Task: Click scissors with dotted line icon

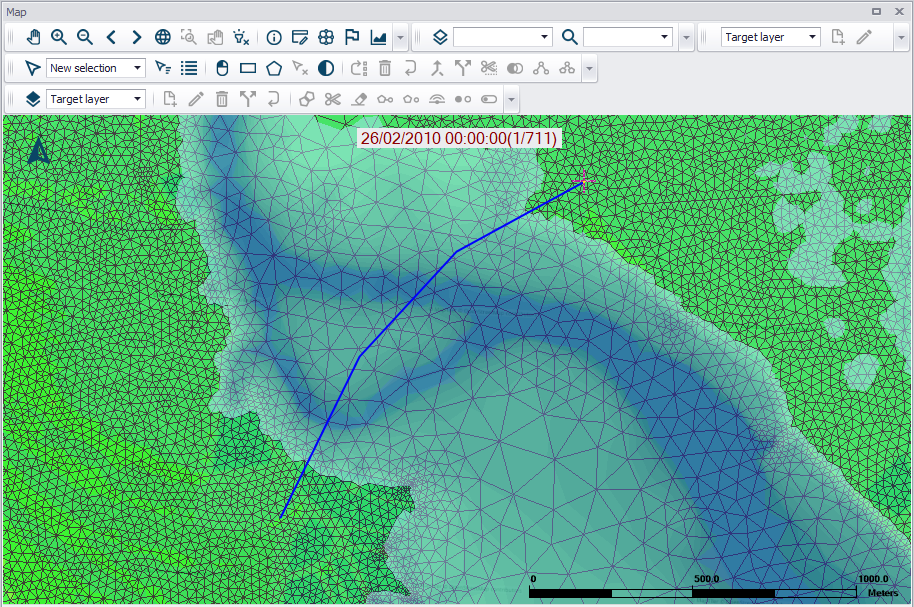Action: point(489,68)
